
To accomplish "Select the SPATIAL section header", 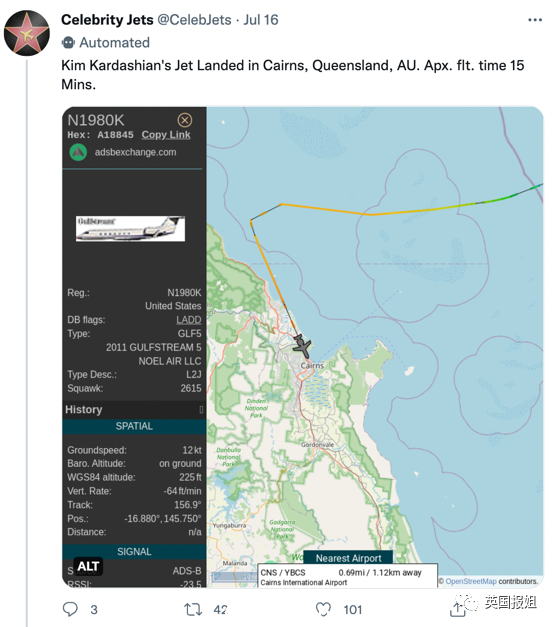I will pos(134,426).
